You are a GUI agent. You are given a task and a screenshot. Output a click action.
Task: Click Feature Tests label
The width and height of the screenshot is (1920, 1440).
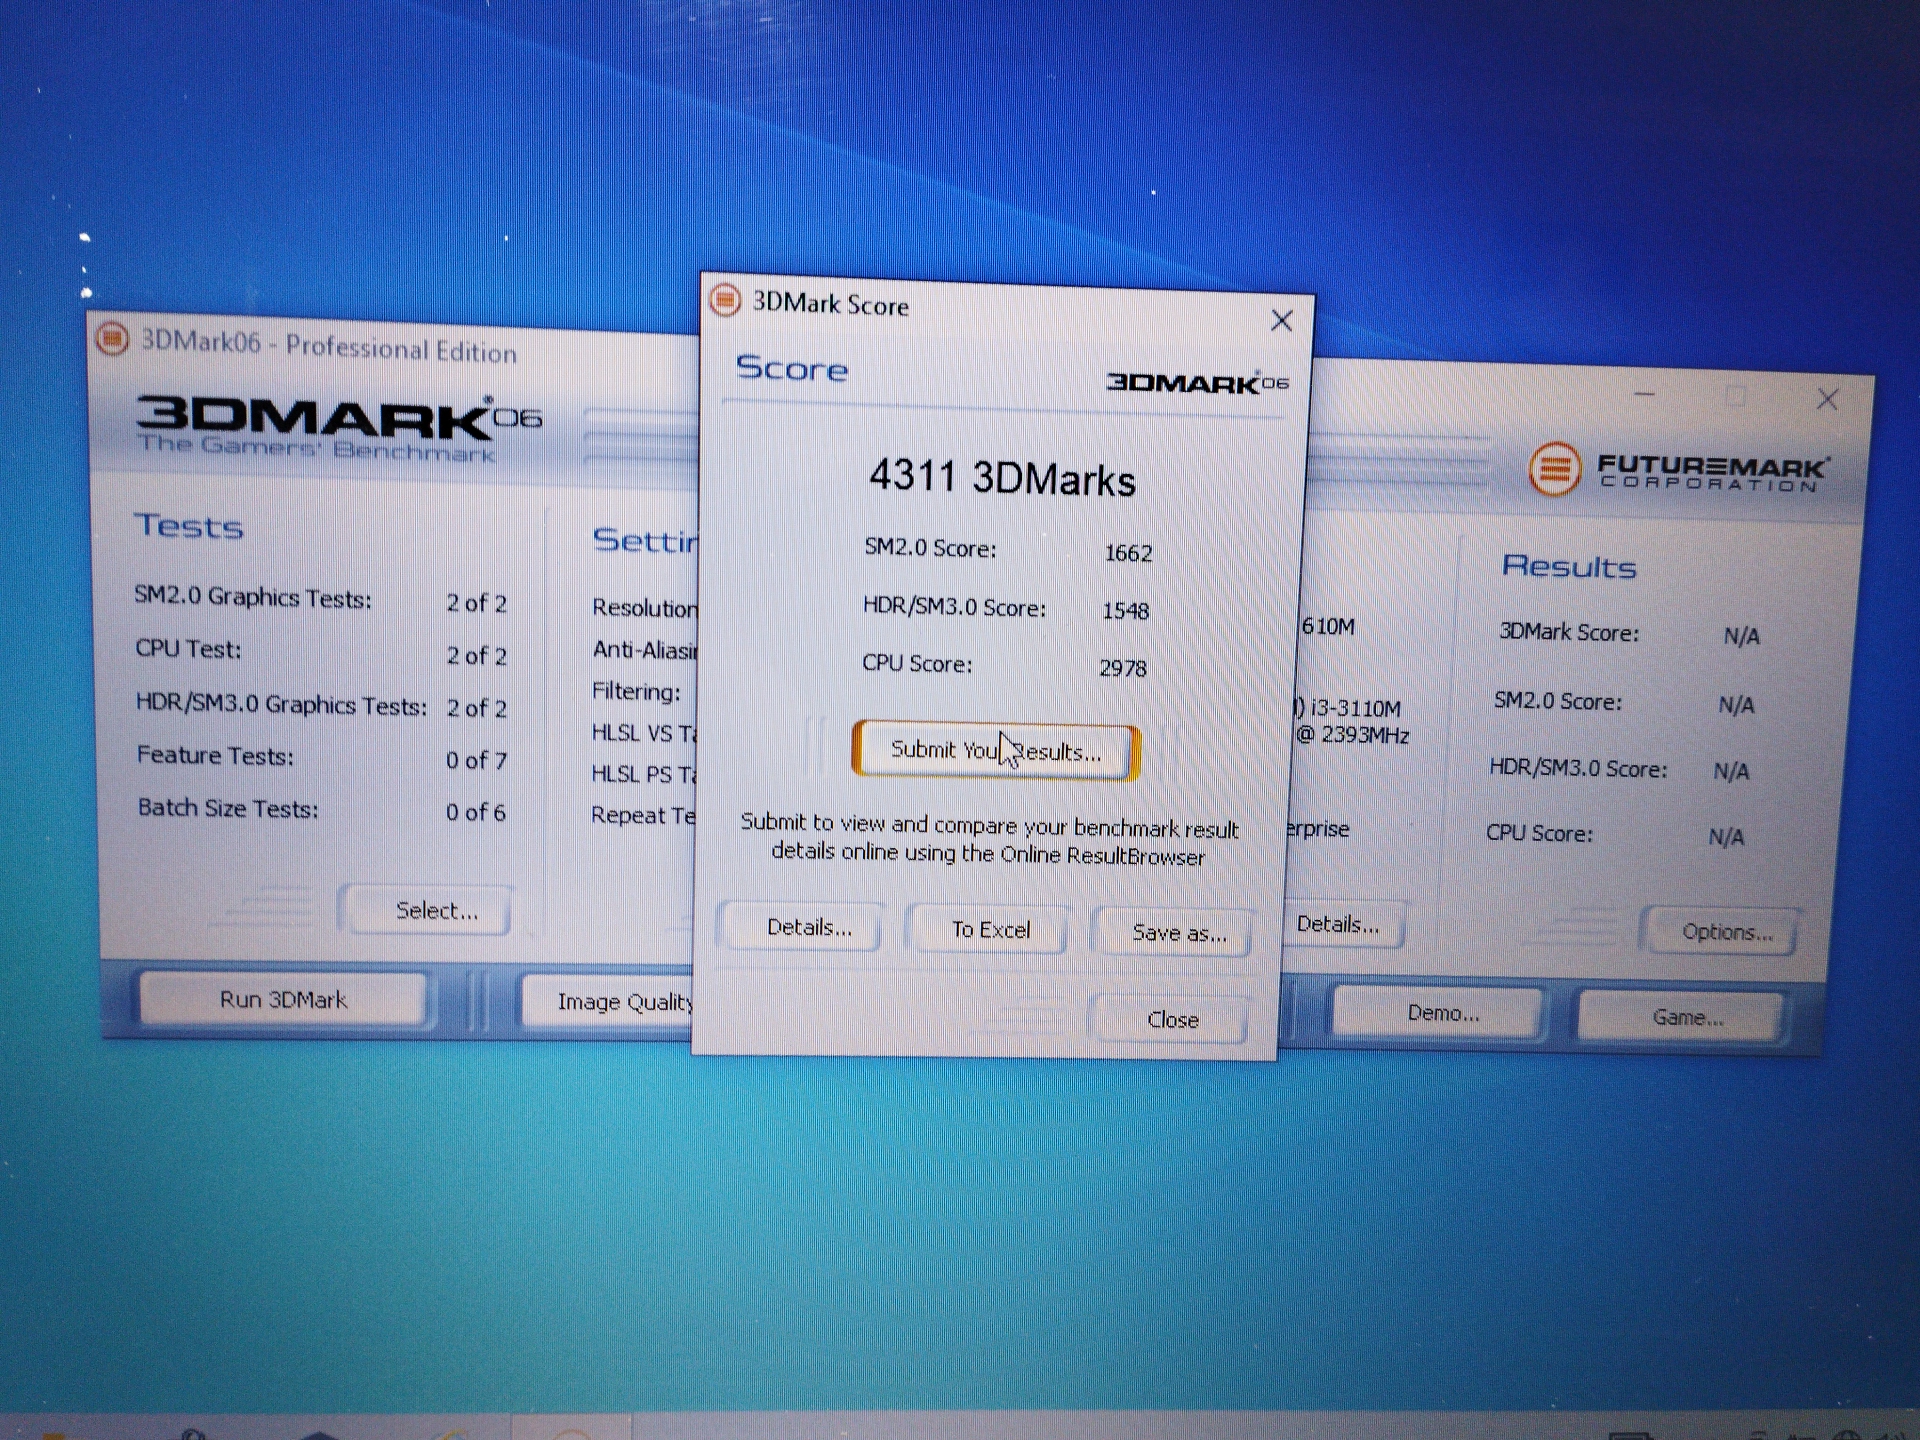[x=215, y=755]
